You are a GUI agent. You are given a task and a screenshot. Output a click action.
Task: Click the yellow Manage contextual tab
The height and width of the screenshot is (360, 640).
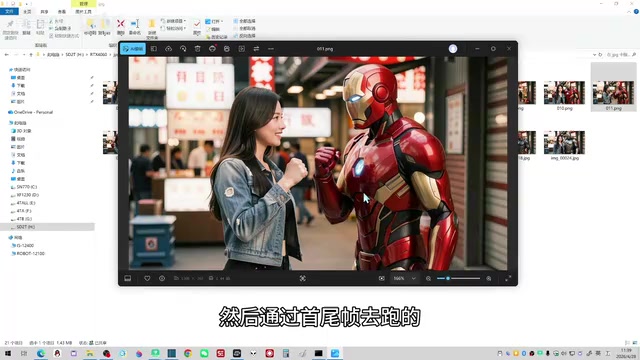click(x=84, y=4)
